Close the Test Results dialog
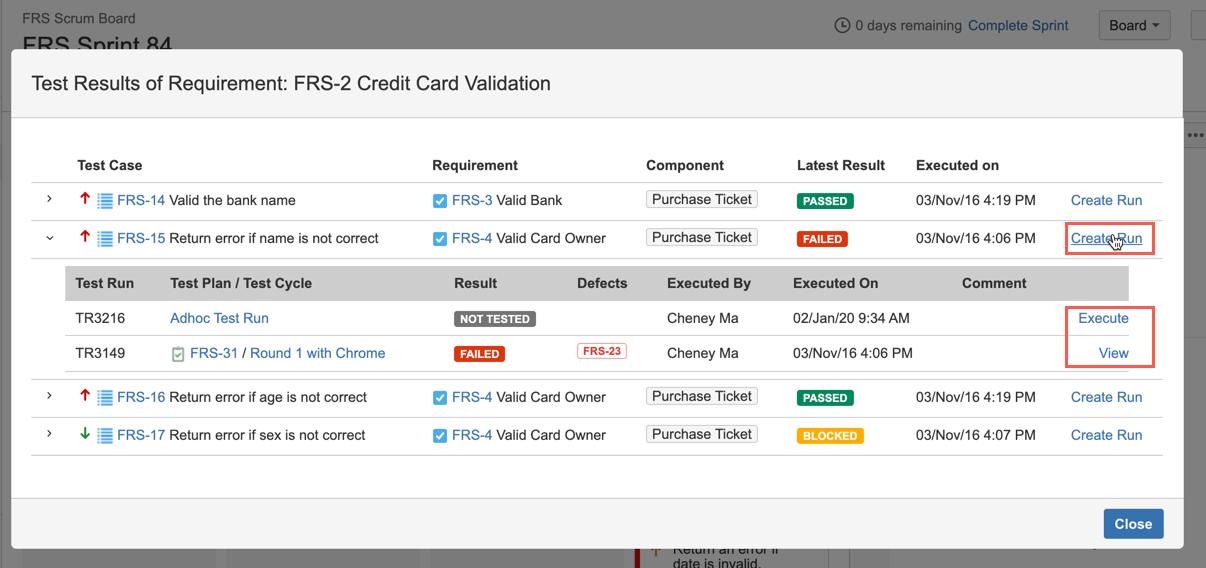 [1133, 524]
